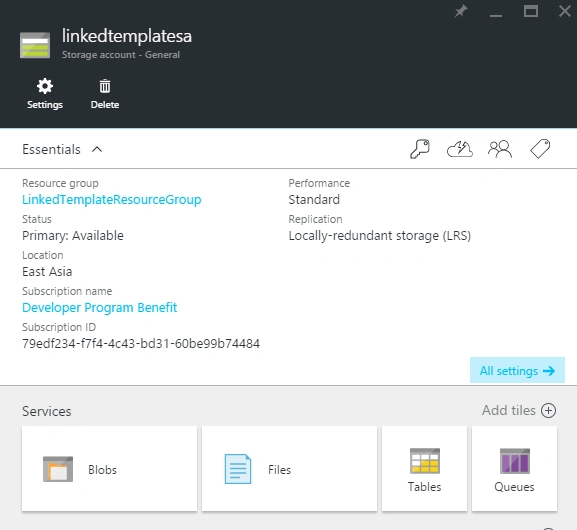Open the Settings gear icon
577x530 pixels.
pos(45,86)
